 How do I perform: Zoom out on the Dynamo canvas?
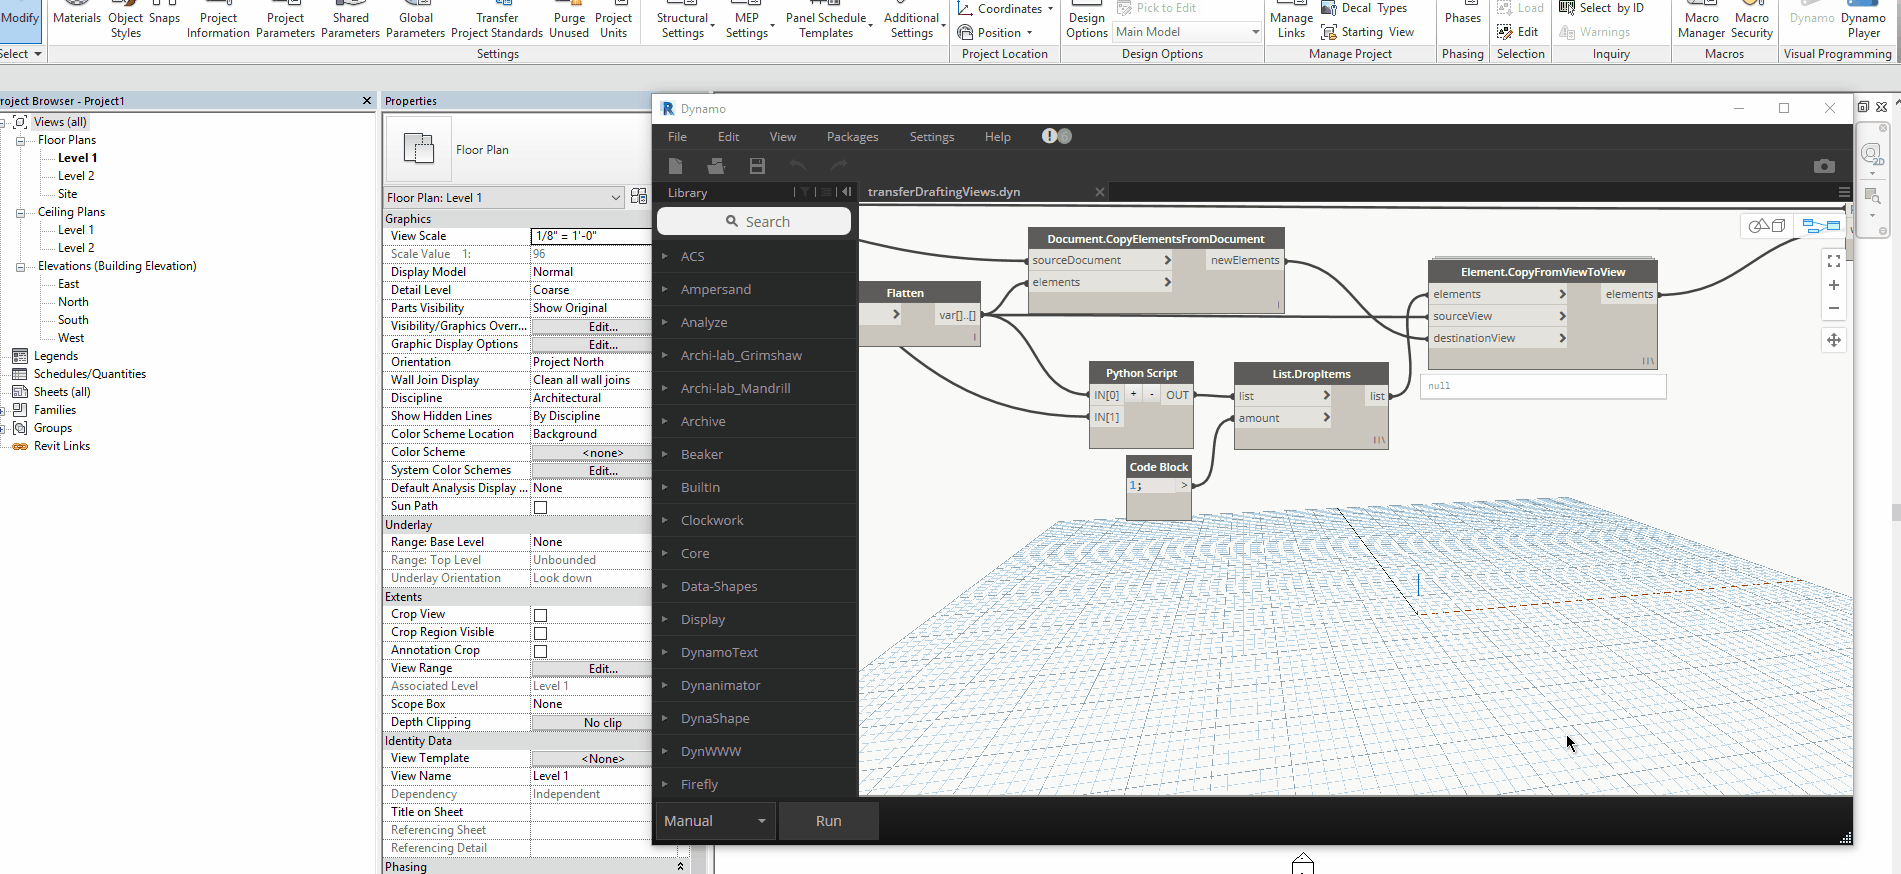coord(1833,308)
